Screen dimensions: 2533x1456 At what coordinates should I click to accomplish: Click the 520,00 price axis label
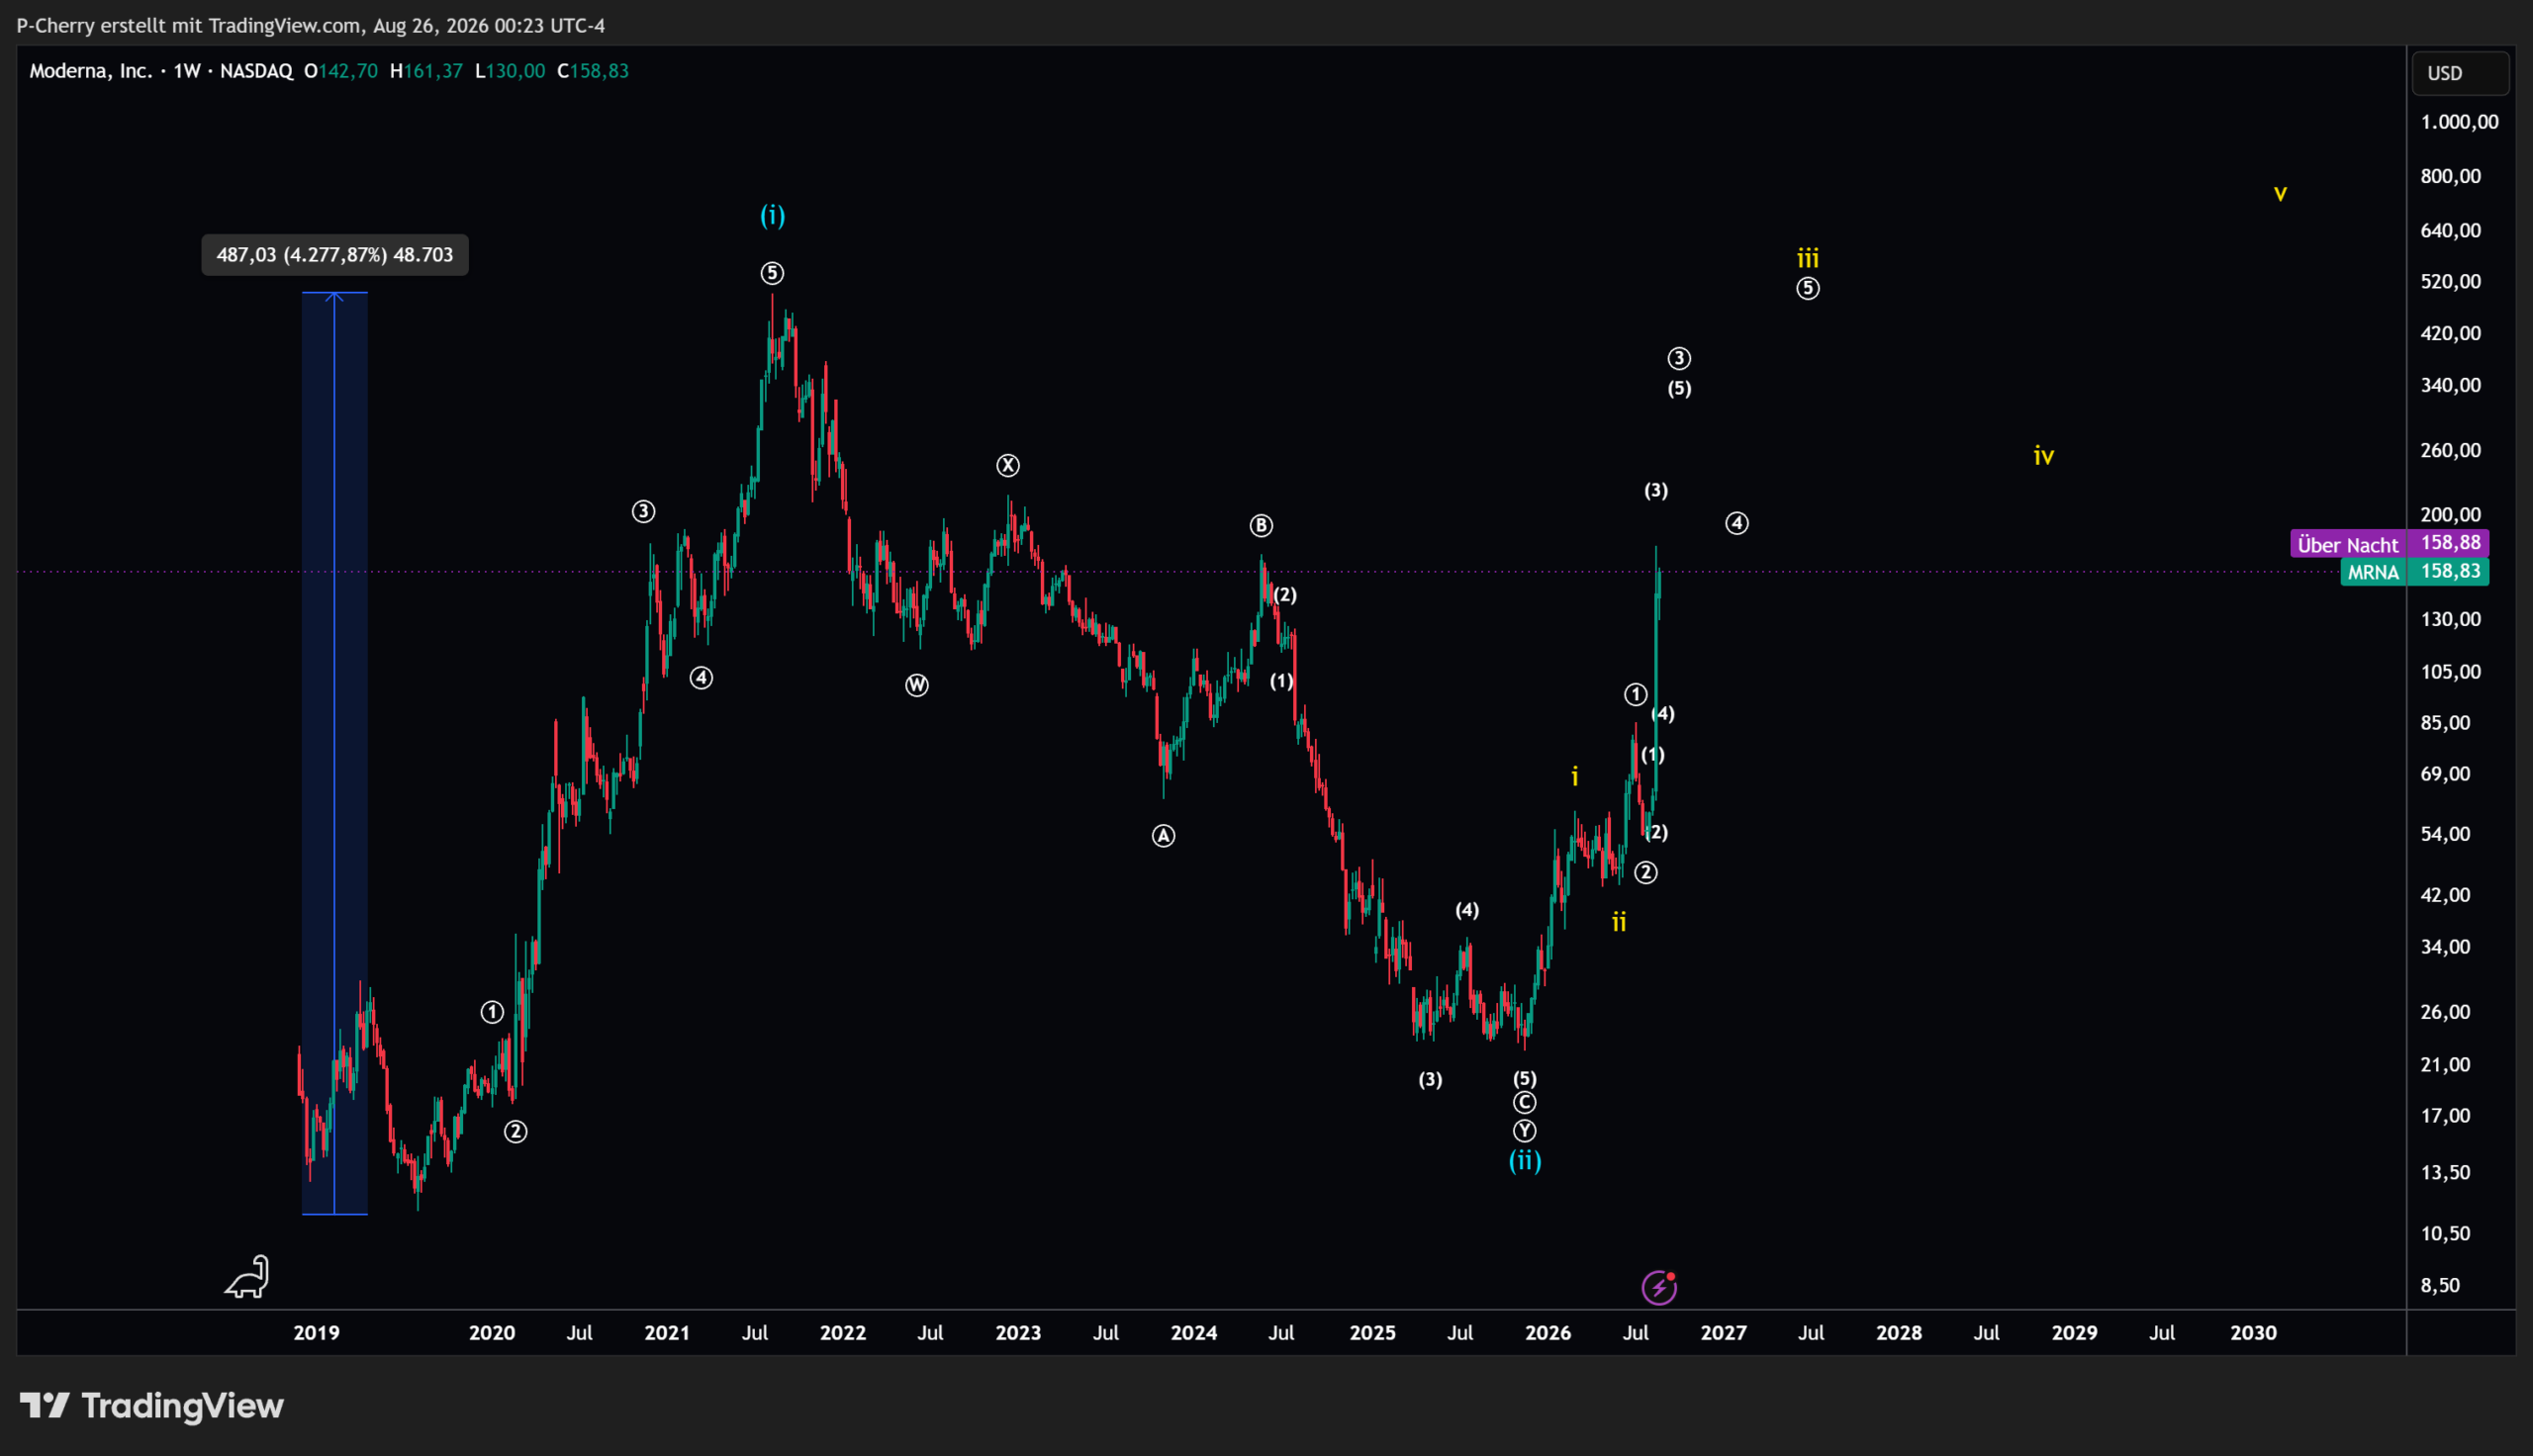pyautogui.click(x=2451, y=281)
